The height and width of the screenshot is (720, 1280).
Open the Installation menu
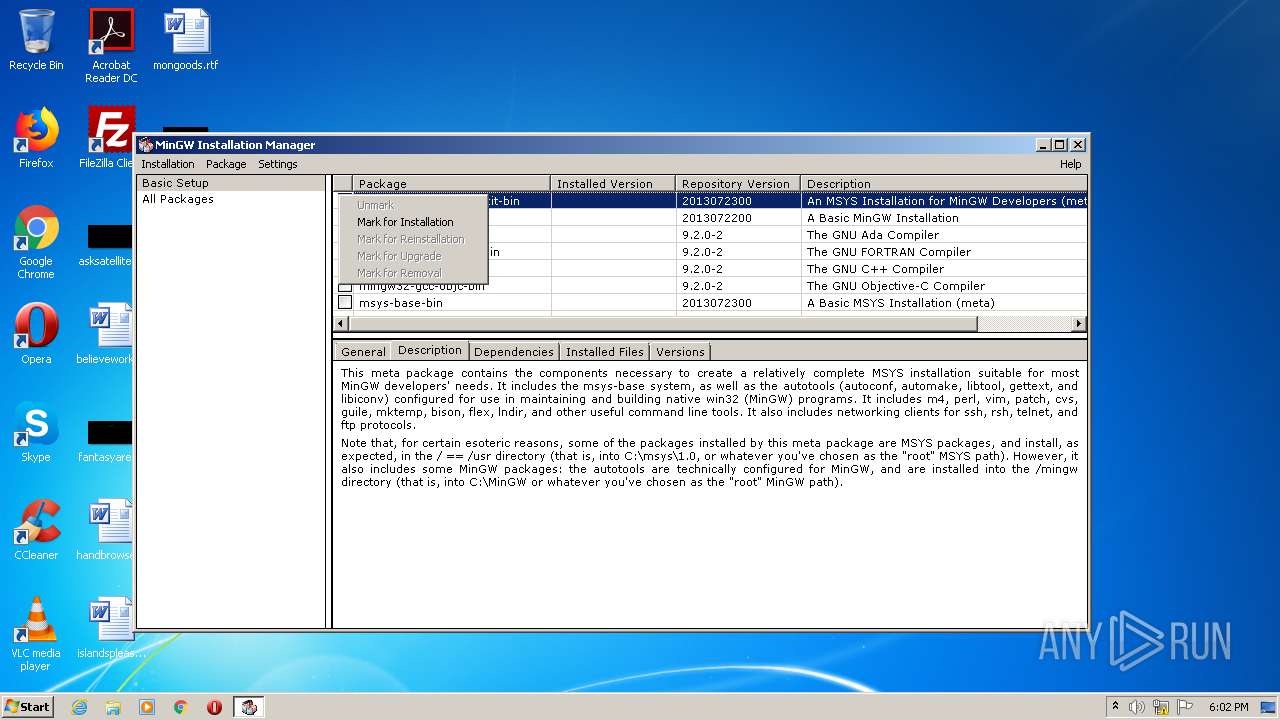pos(168,164)
